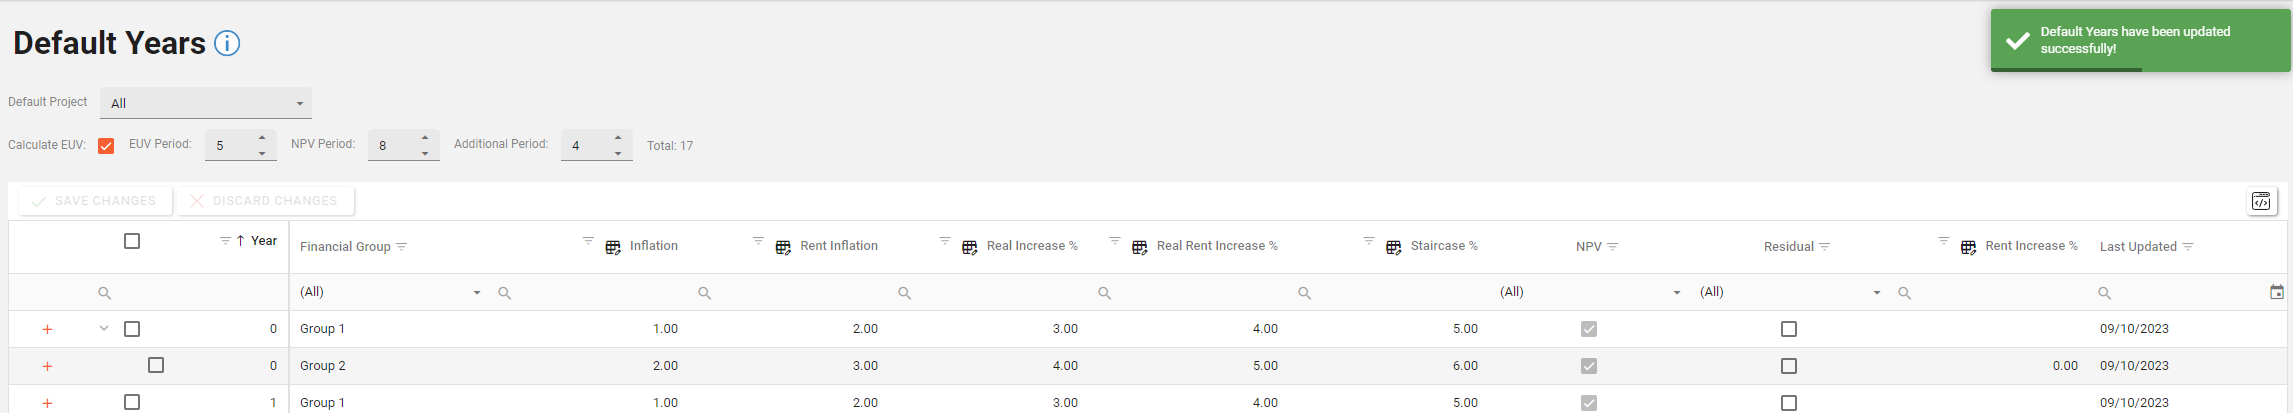Open the Default Project dropdown

(x=206, y=103)
